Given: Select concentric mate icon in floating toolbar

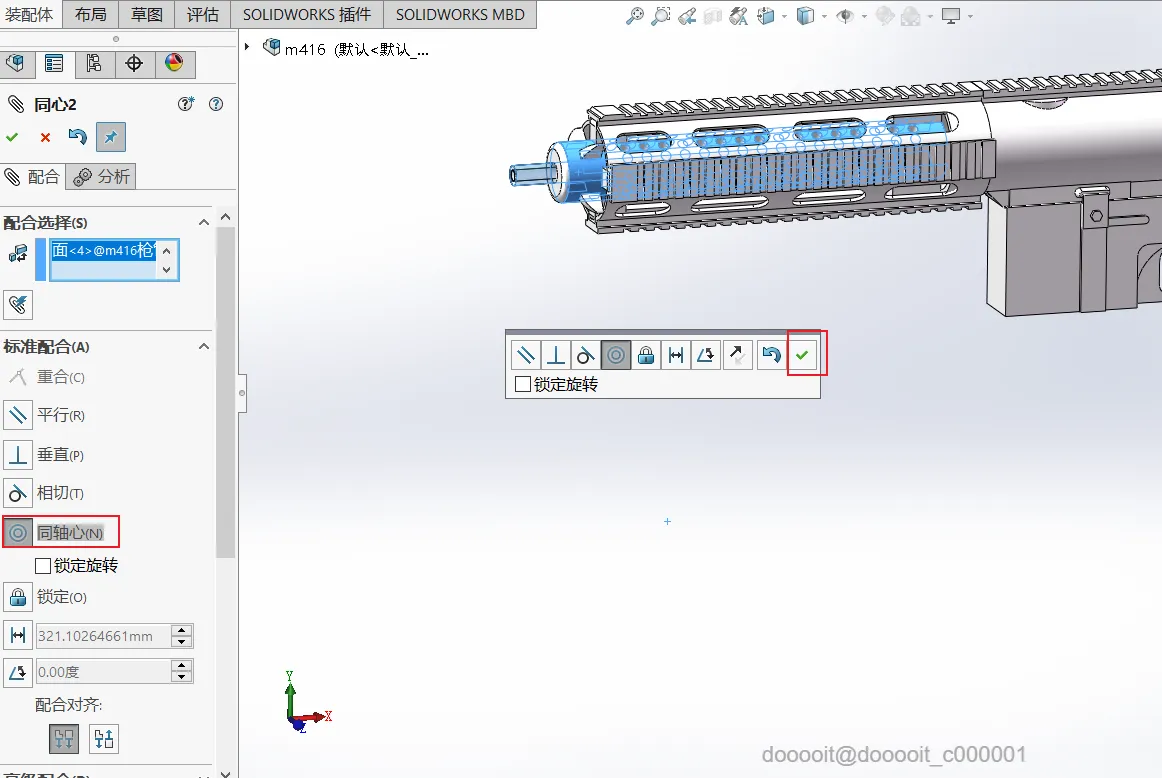Looking at the screenshot, I should 616,355.
